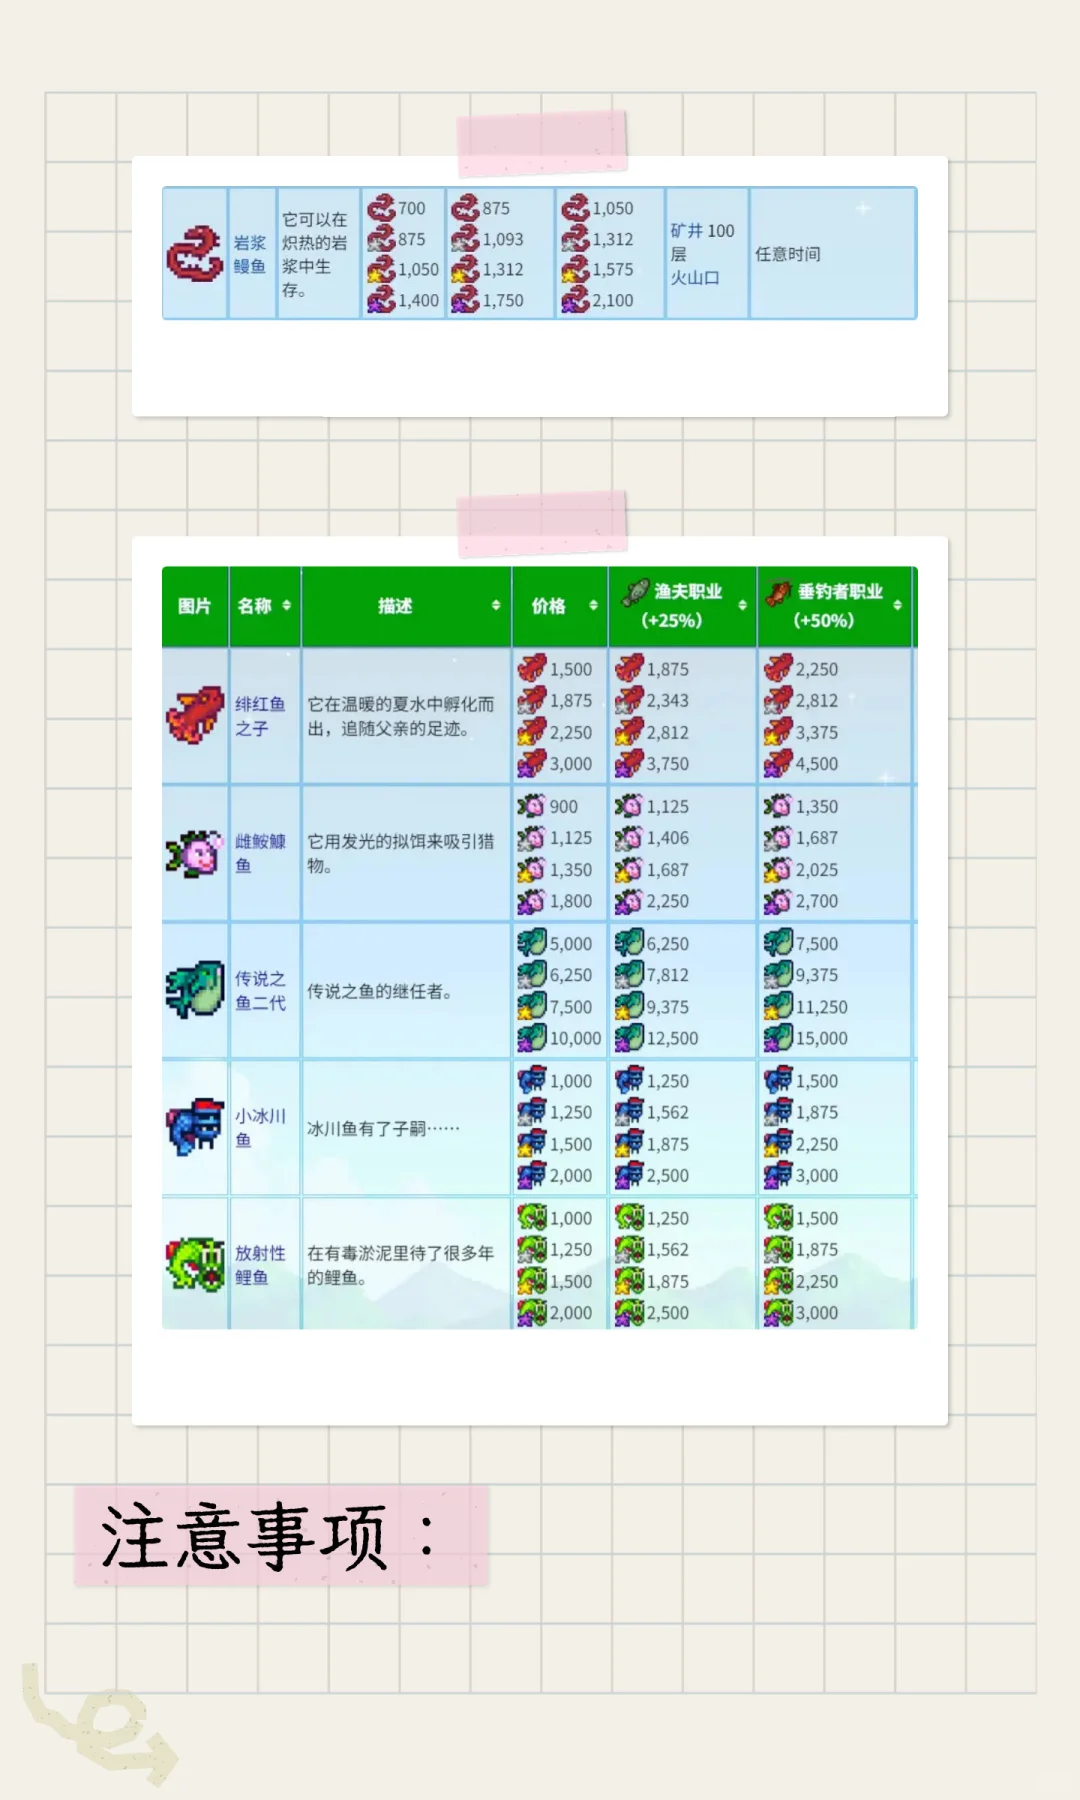Click the angler icon beside 2,700
The height and width of the screenshot is (1800, 1080).
[x=778, y=900]
